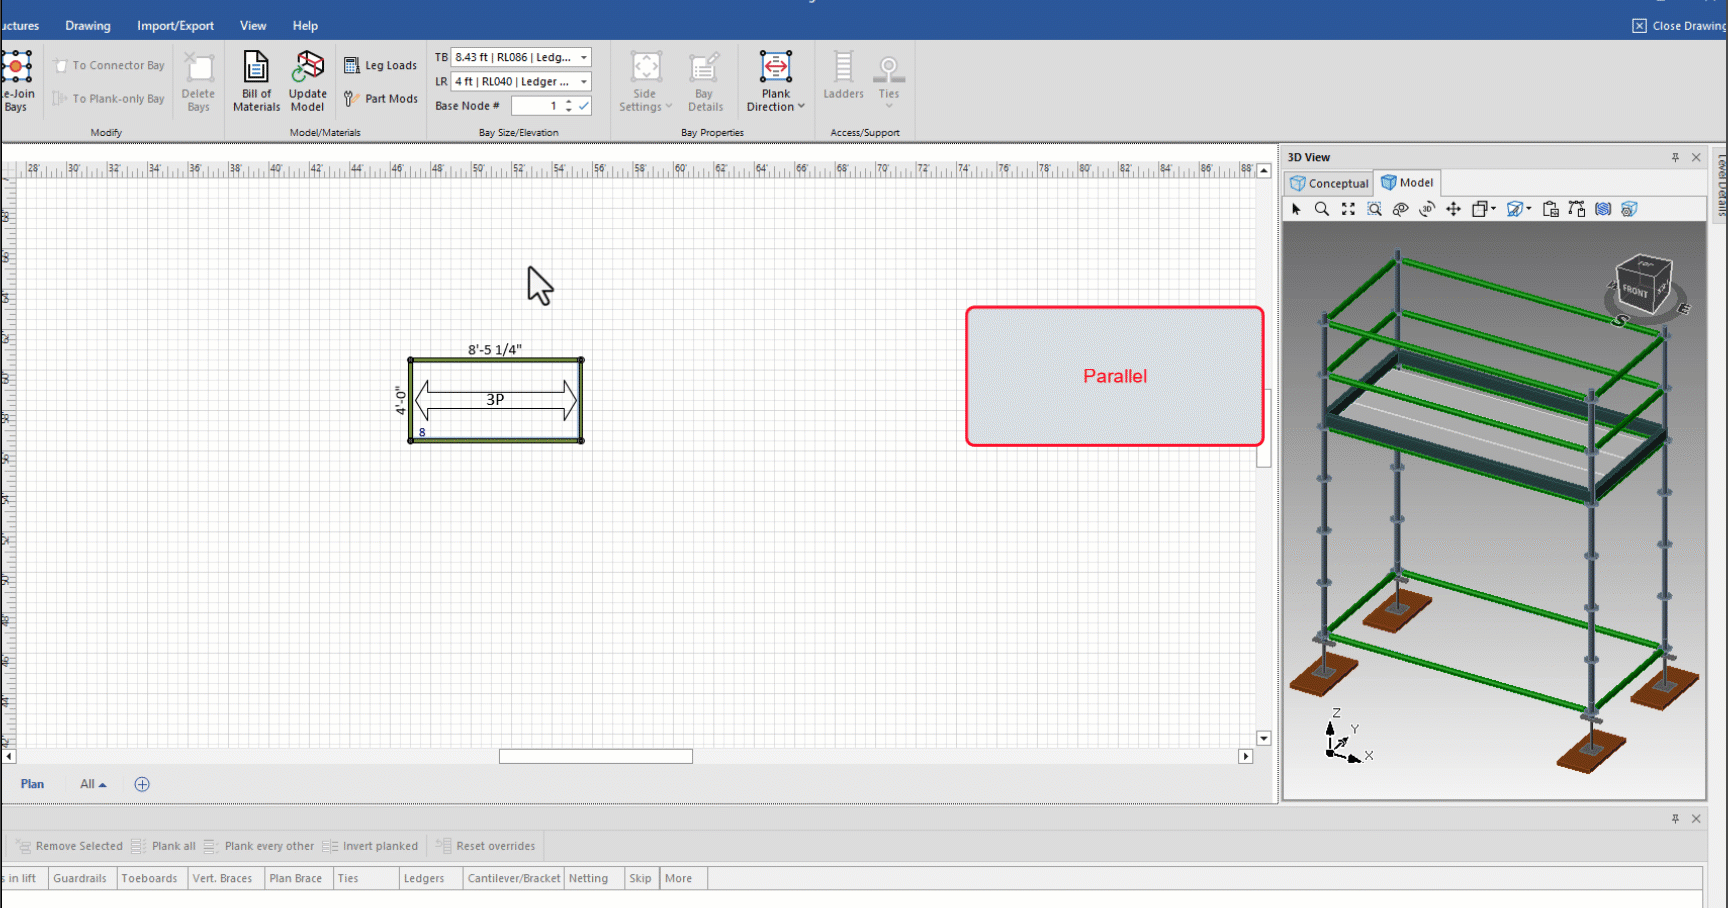Expand the LR ledger size dropdown

tap(584, 82)
